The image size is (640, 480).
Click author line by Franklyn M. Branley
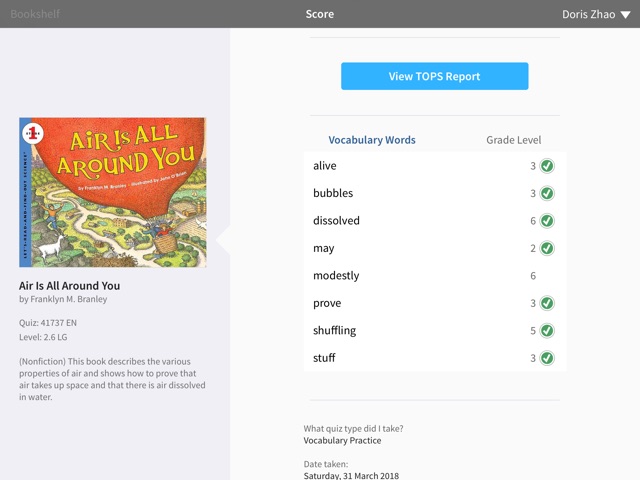click(63, 299)
